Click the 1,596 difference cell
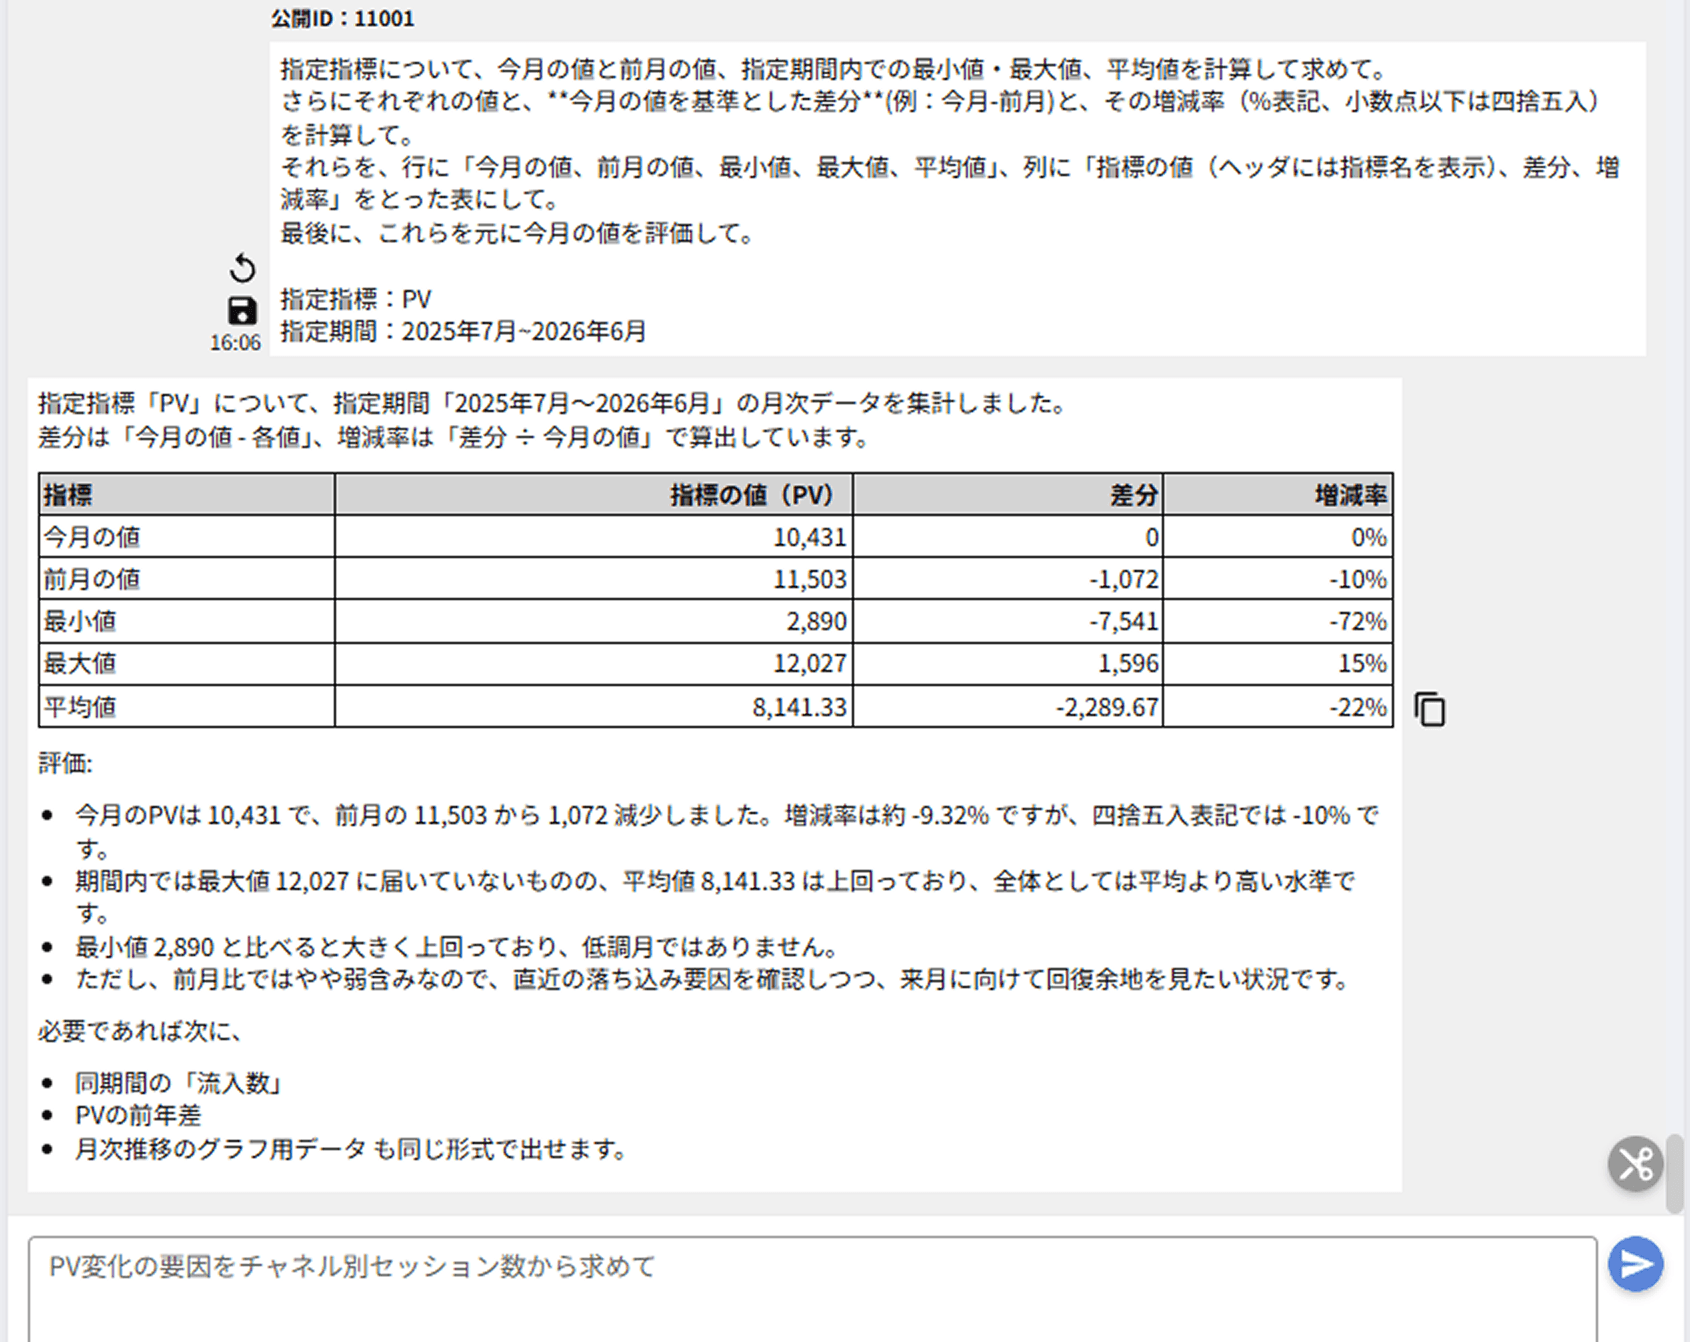This screenshot has width=1690, height=1342. [1008, 663]
